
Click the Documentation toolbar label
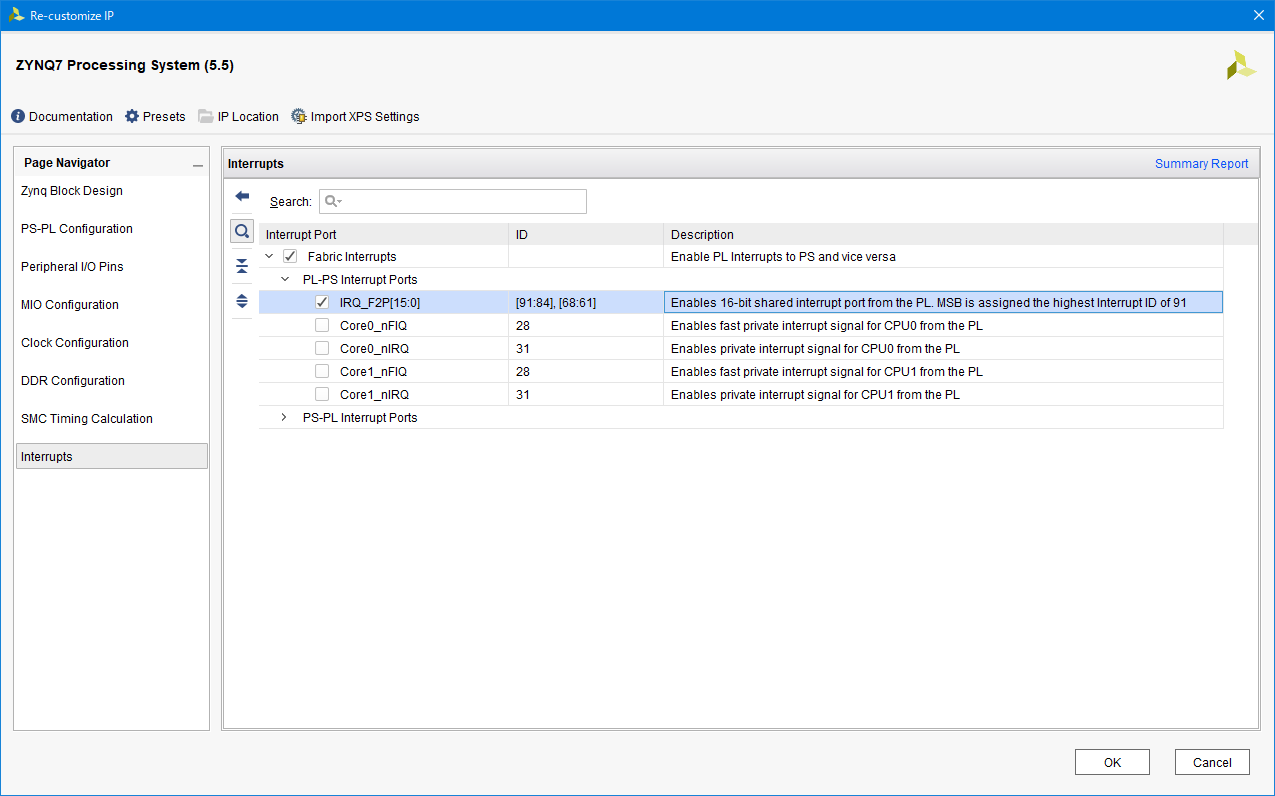click(71, 117)
